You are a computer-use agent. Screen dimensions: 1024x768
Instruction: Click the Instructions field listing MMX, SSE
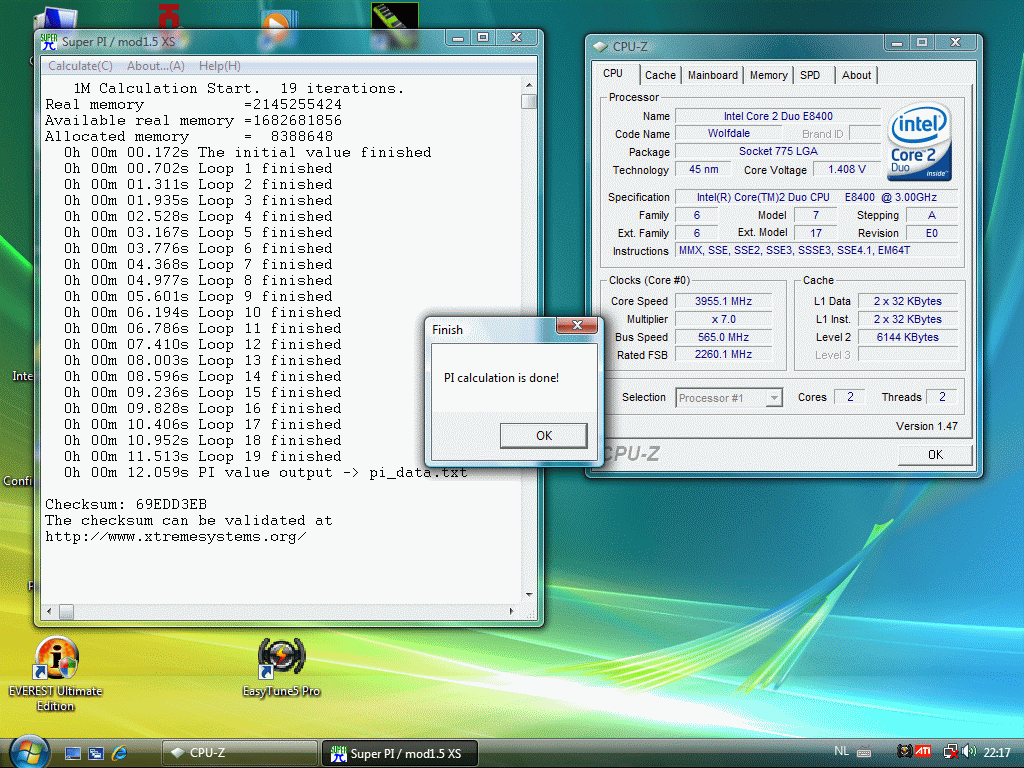click(x=816, y=250)
